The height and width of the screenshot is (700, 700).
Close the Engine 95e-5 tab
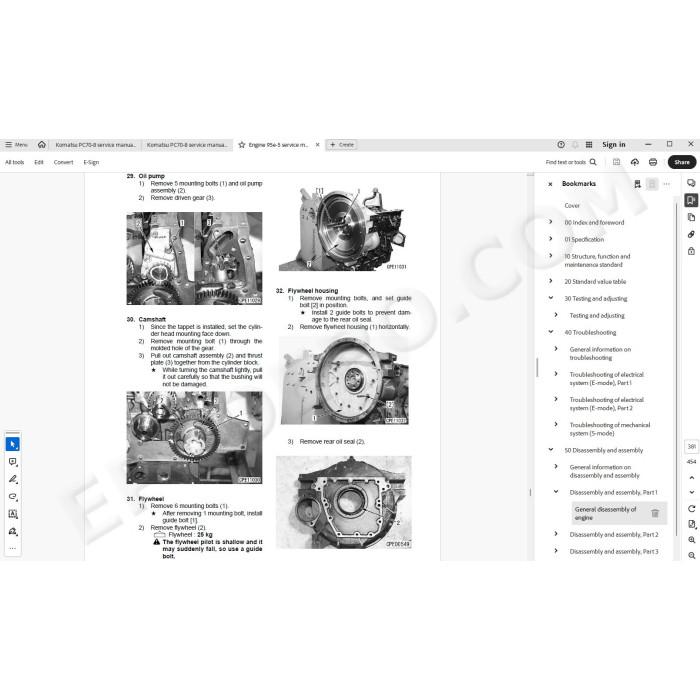click(x=317, y=145)
